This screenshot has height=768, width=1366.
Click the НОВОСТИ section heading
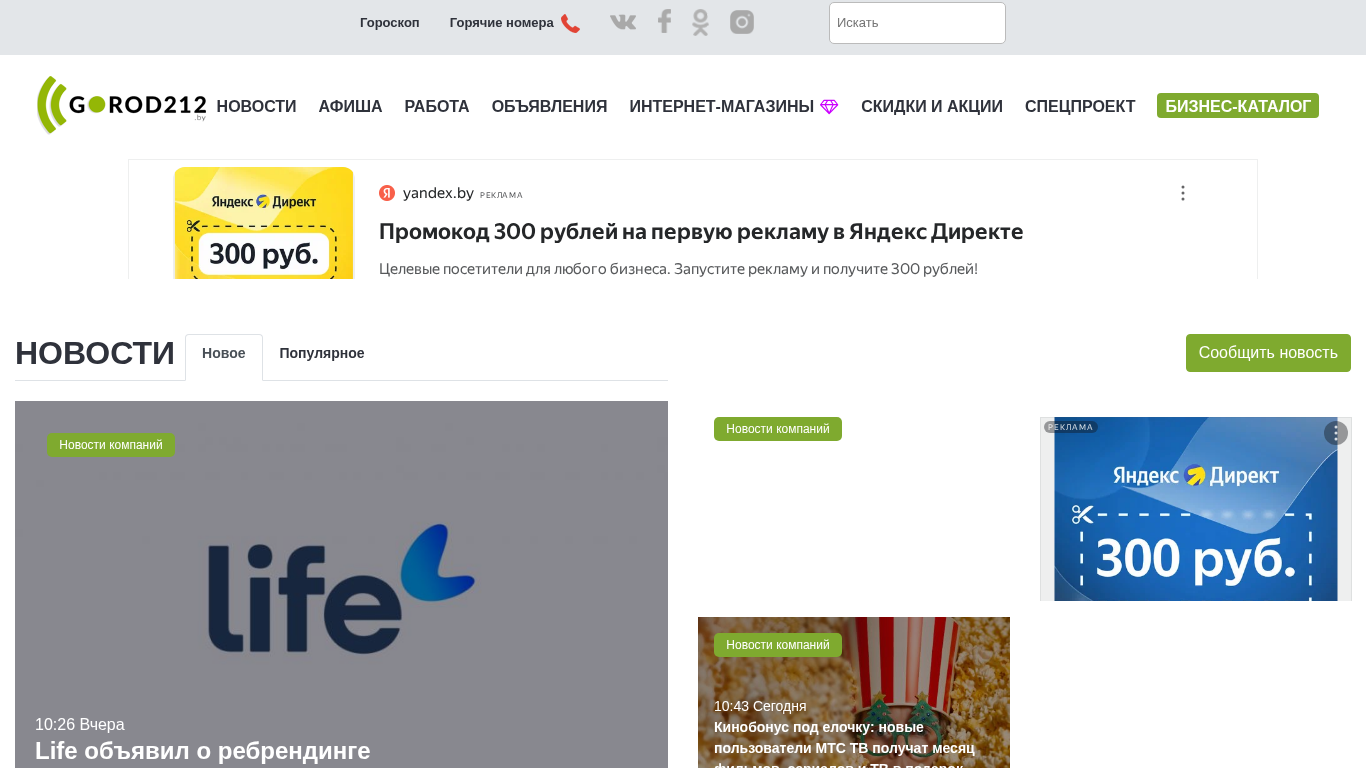click(x=95, y=354)
